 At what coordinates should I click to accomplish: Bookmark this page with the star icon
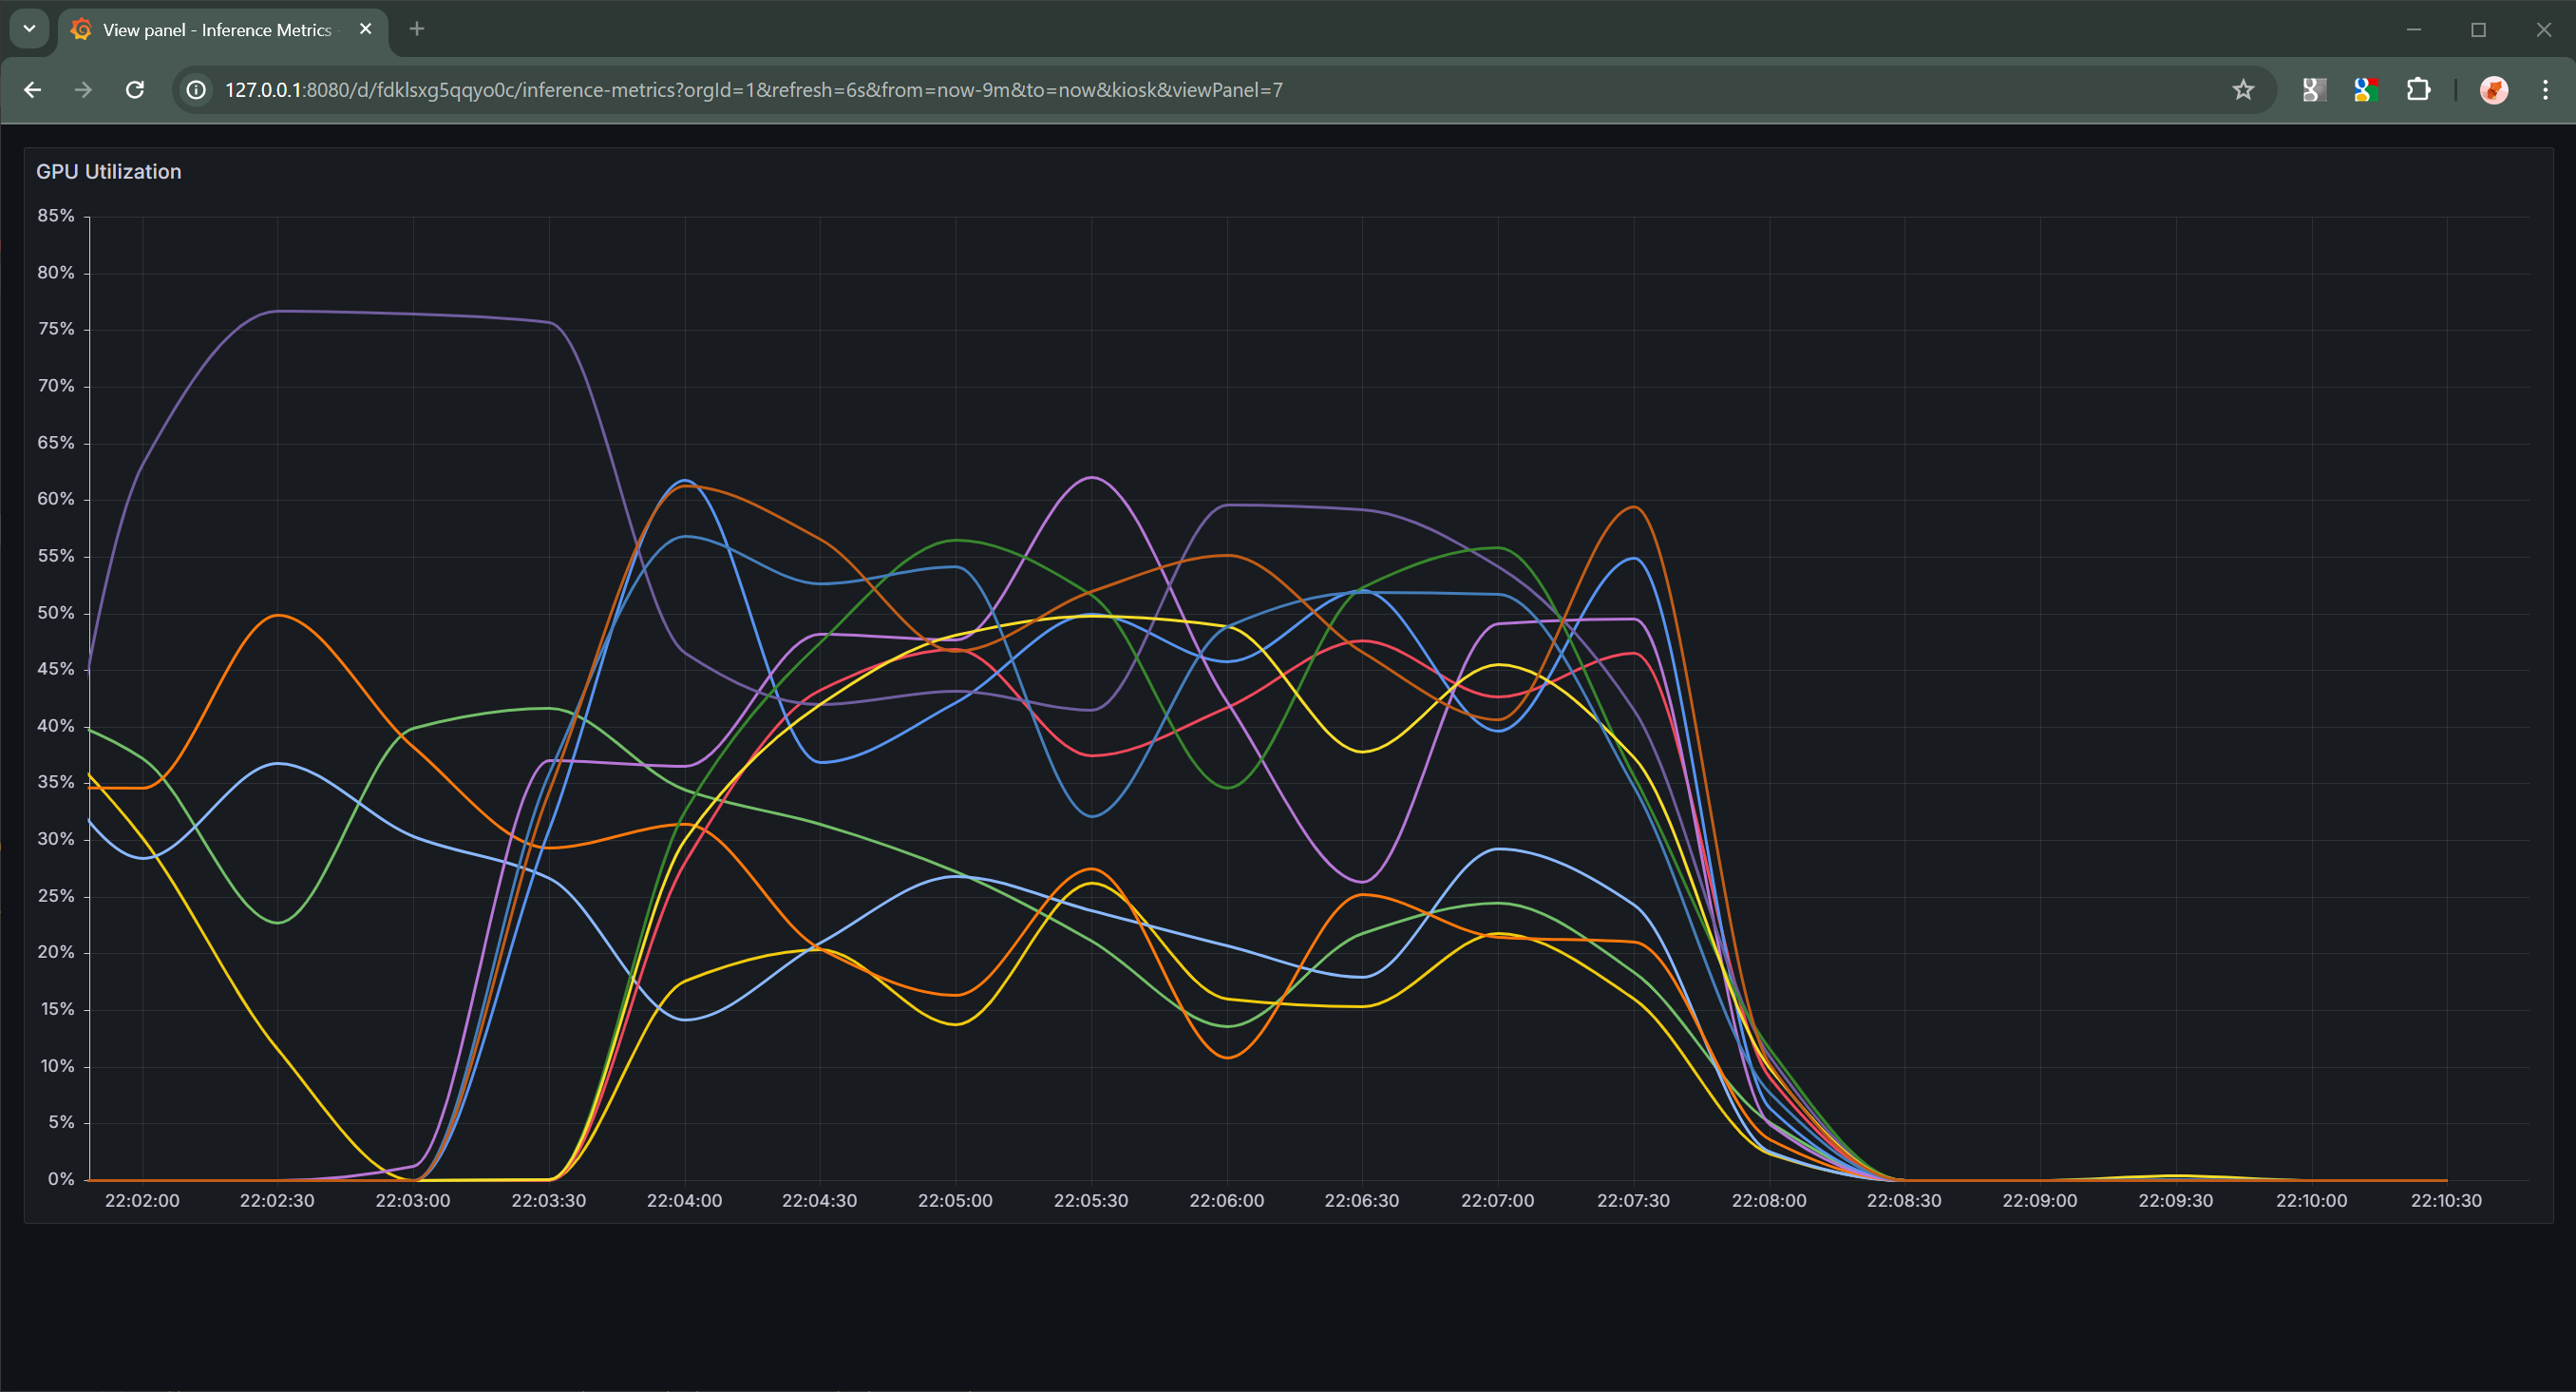coord(2243,89)
